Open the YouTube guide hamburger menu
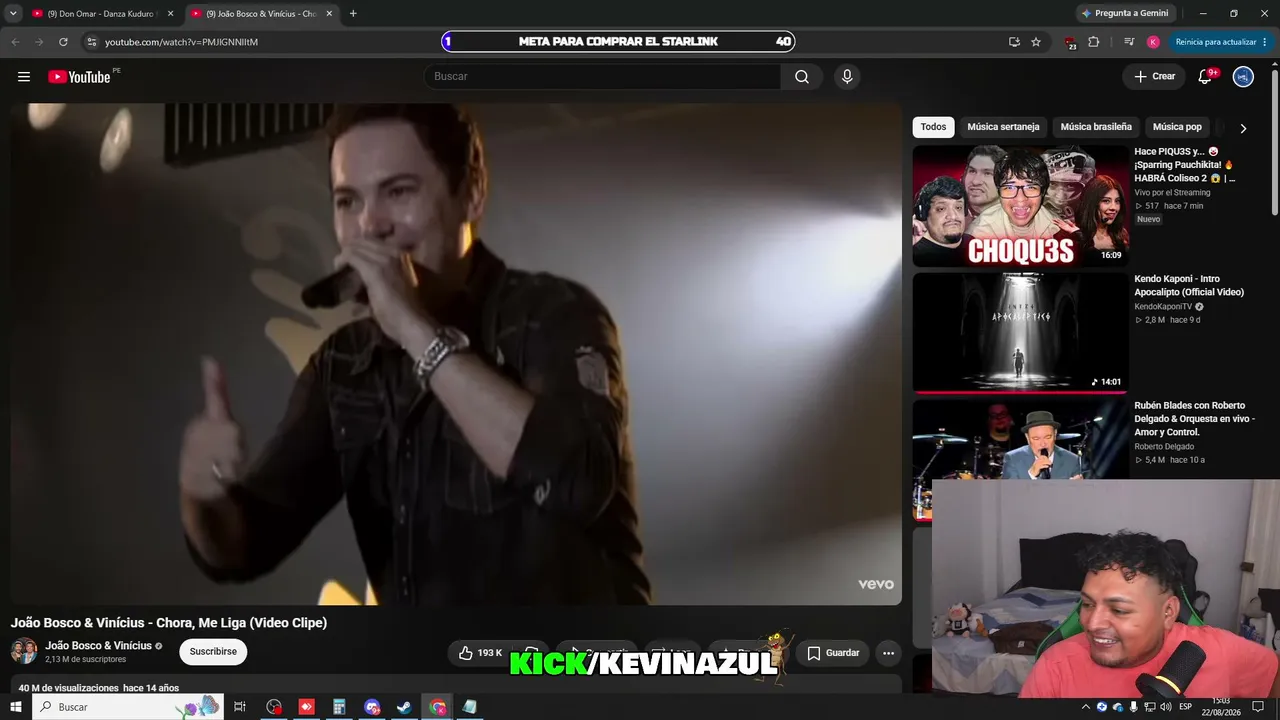The image size is (1280, 720). tap(24, 77)
